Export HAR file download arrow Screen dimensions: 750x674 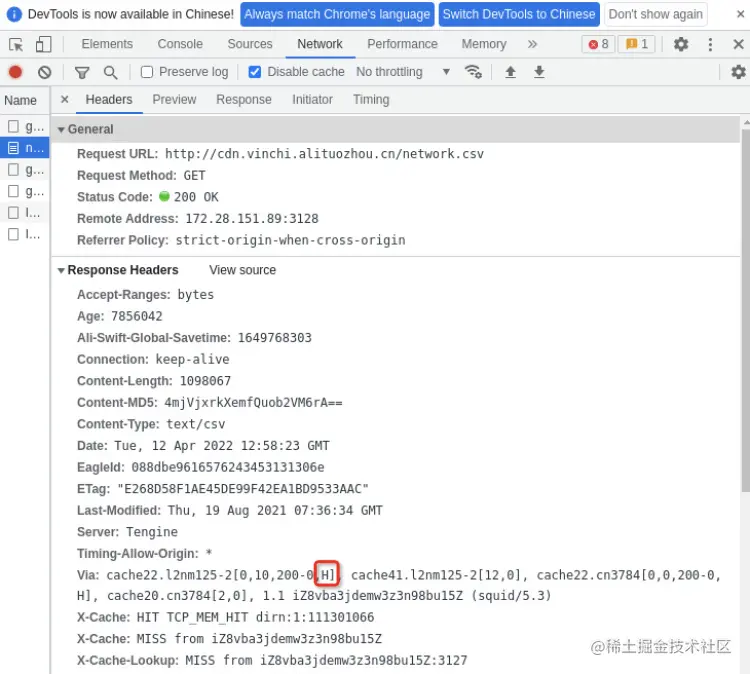point(539,72)
